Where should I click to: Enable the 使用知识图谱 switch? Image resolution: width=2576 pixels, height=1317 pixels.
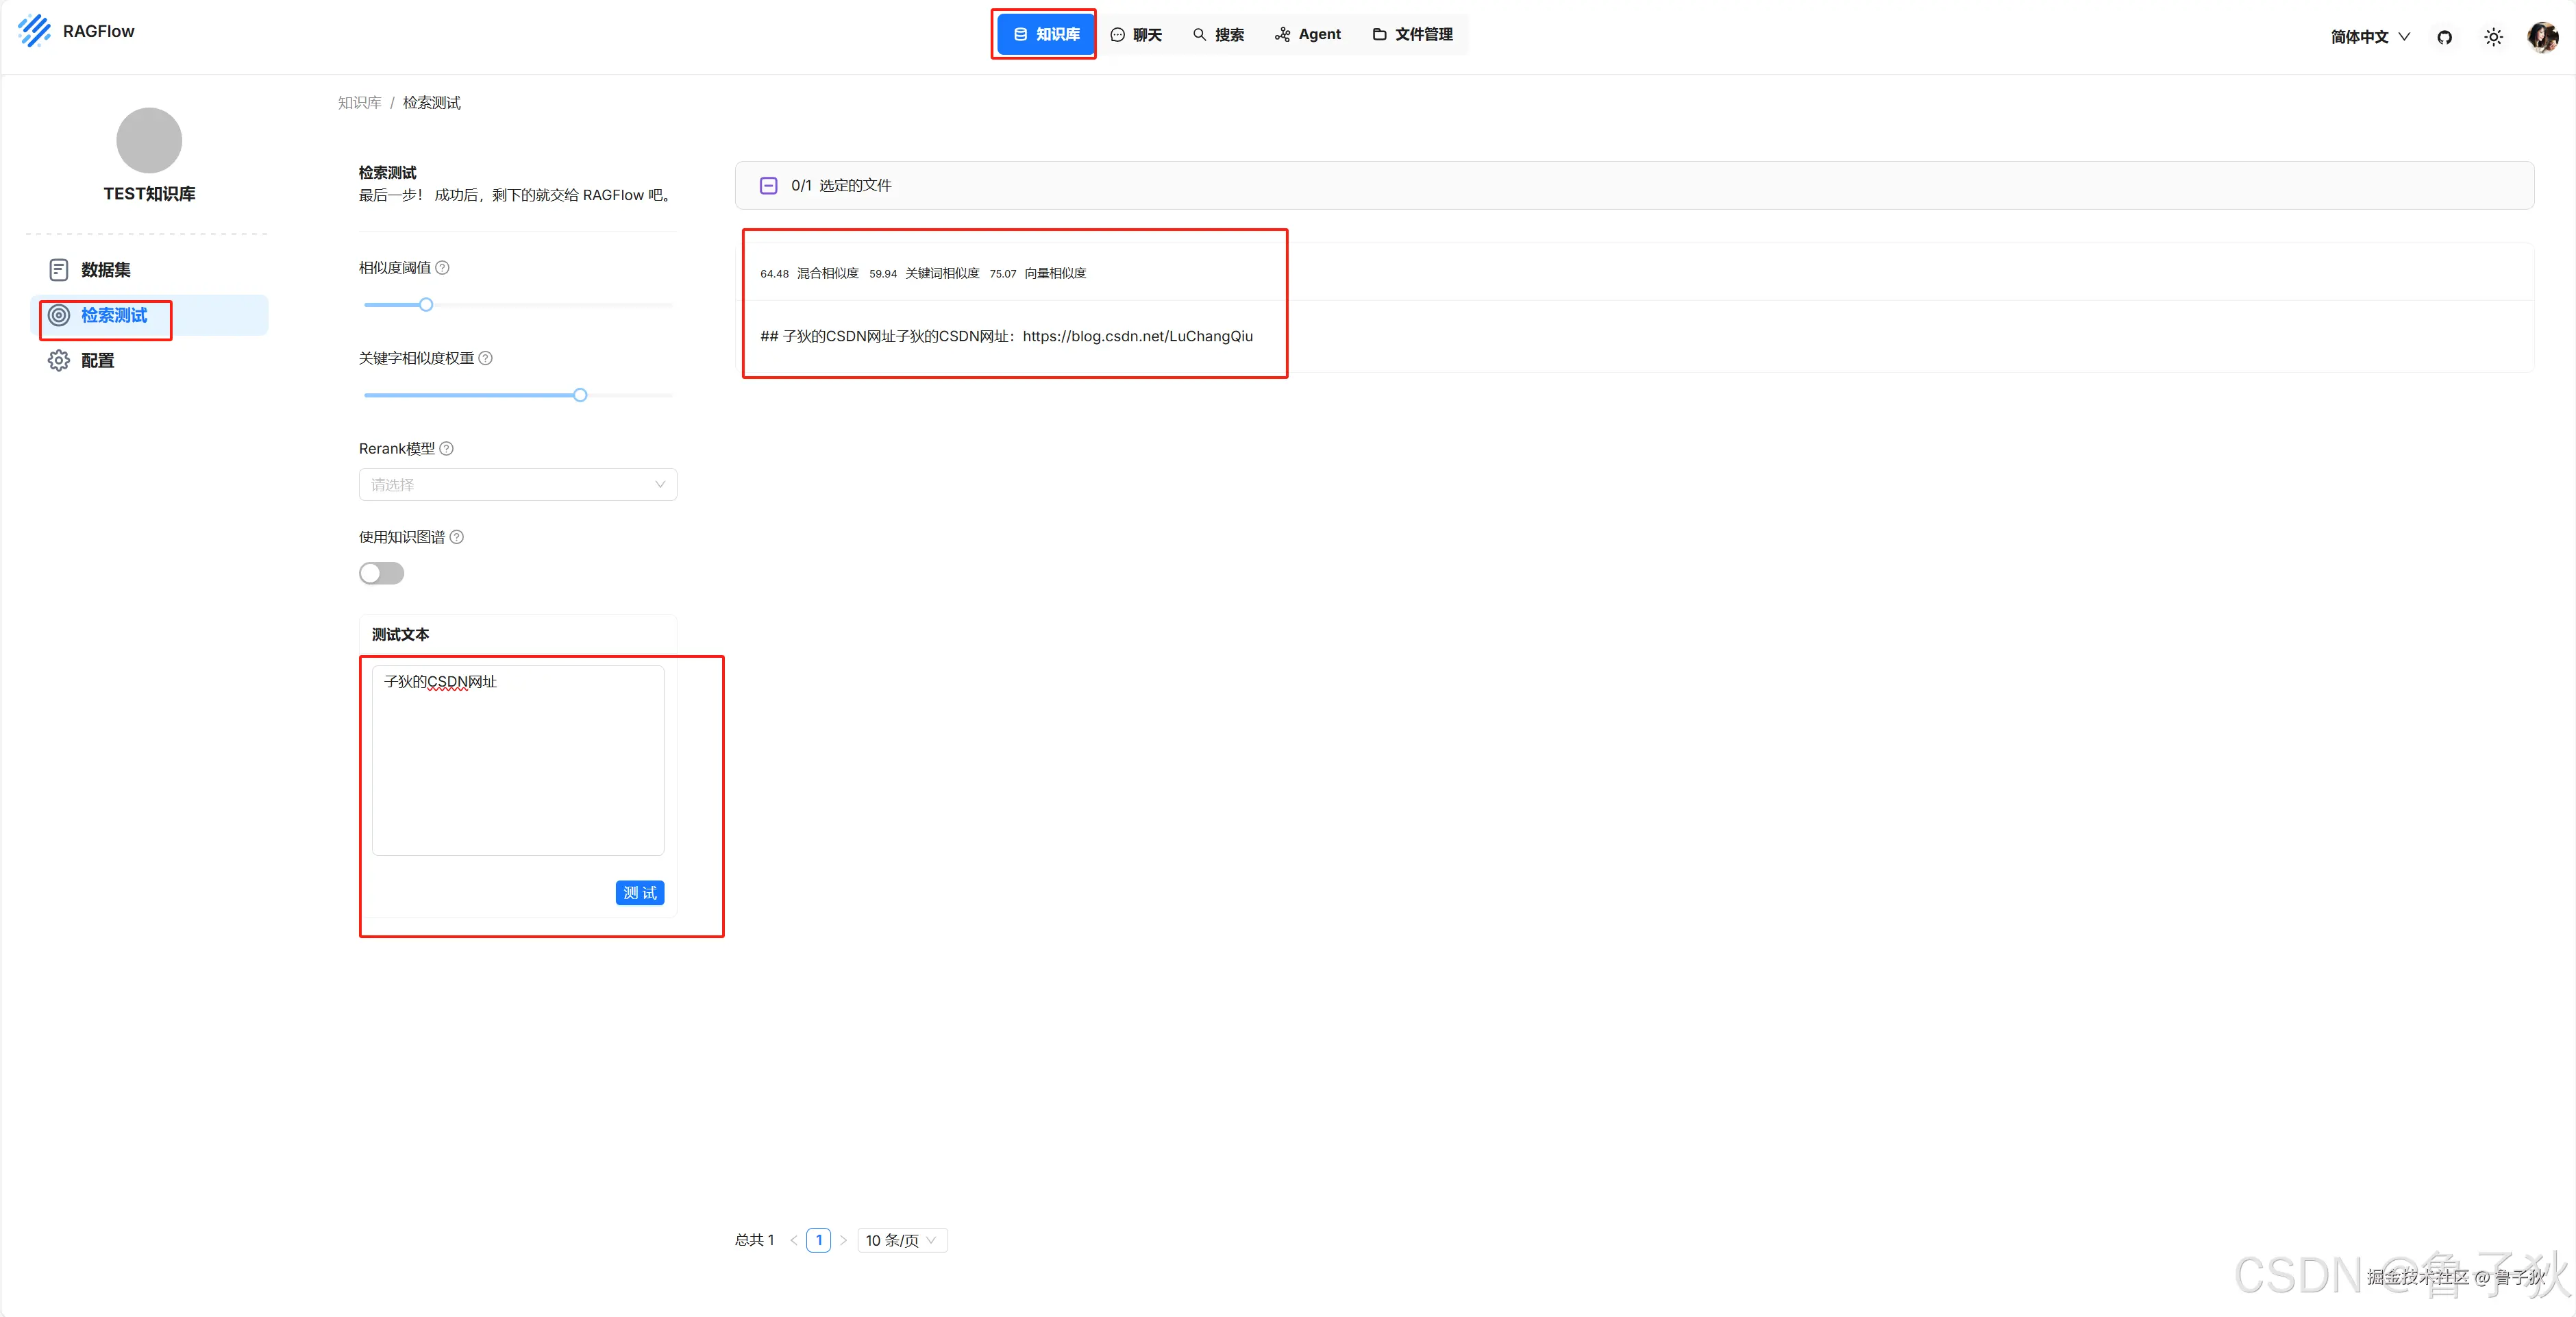381,573
